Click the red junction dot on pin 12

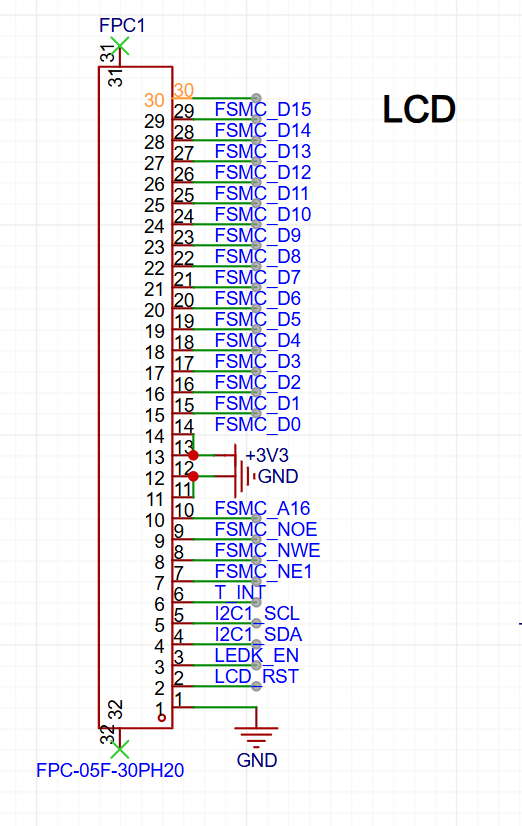193,476
